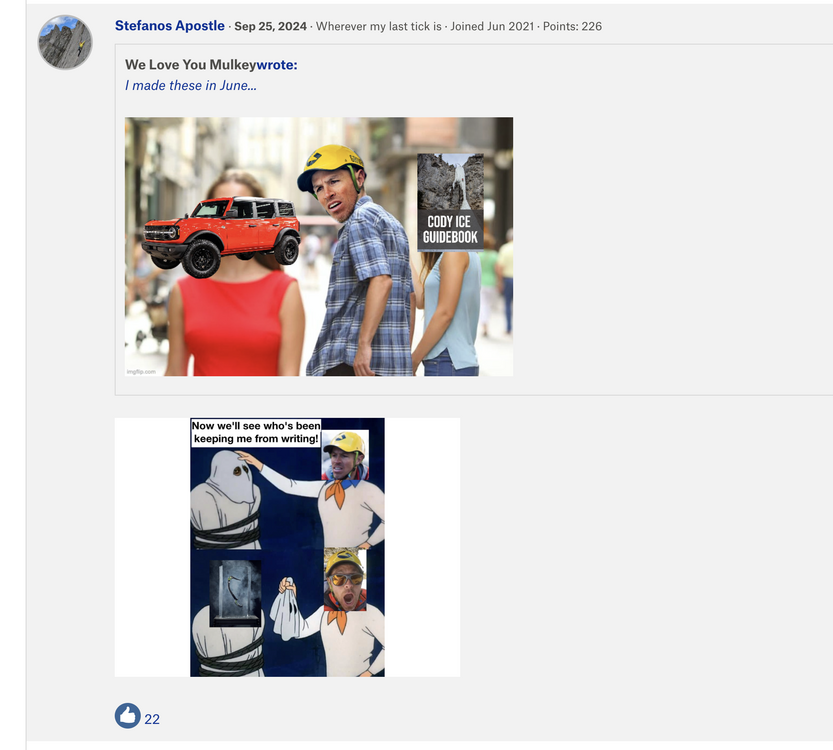Viewport: 833px width, 750px height.
Task: Click the imgflip.com watermark on the meme
Action: tap(142, 371)
